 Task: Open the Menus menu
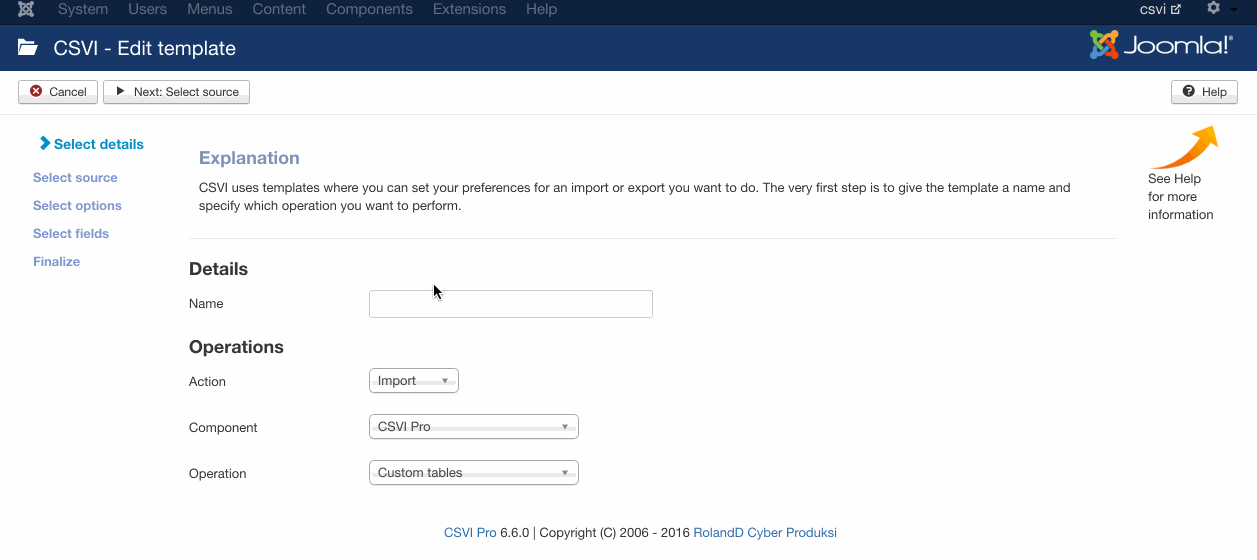pyautogui.click(x=210, y=9)
